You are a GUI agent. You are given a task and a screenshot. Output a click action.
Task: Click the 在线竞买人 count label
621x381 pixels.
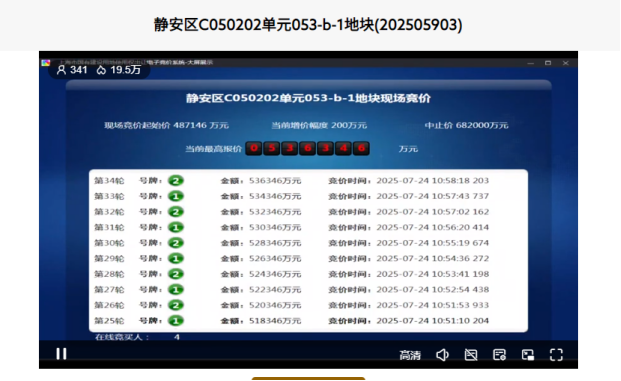(122, 337)
